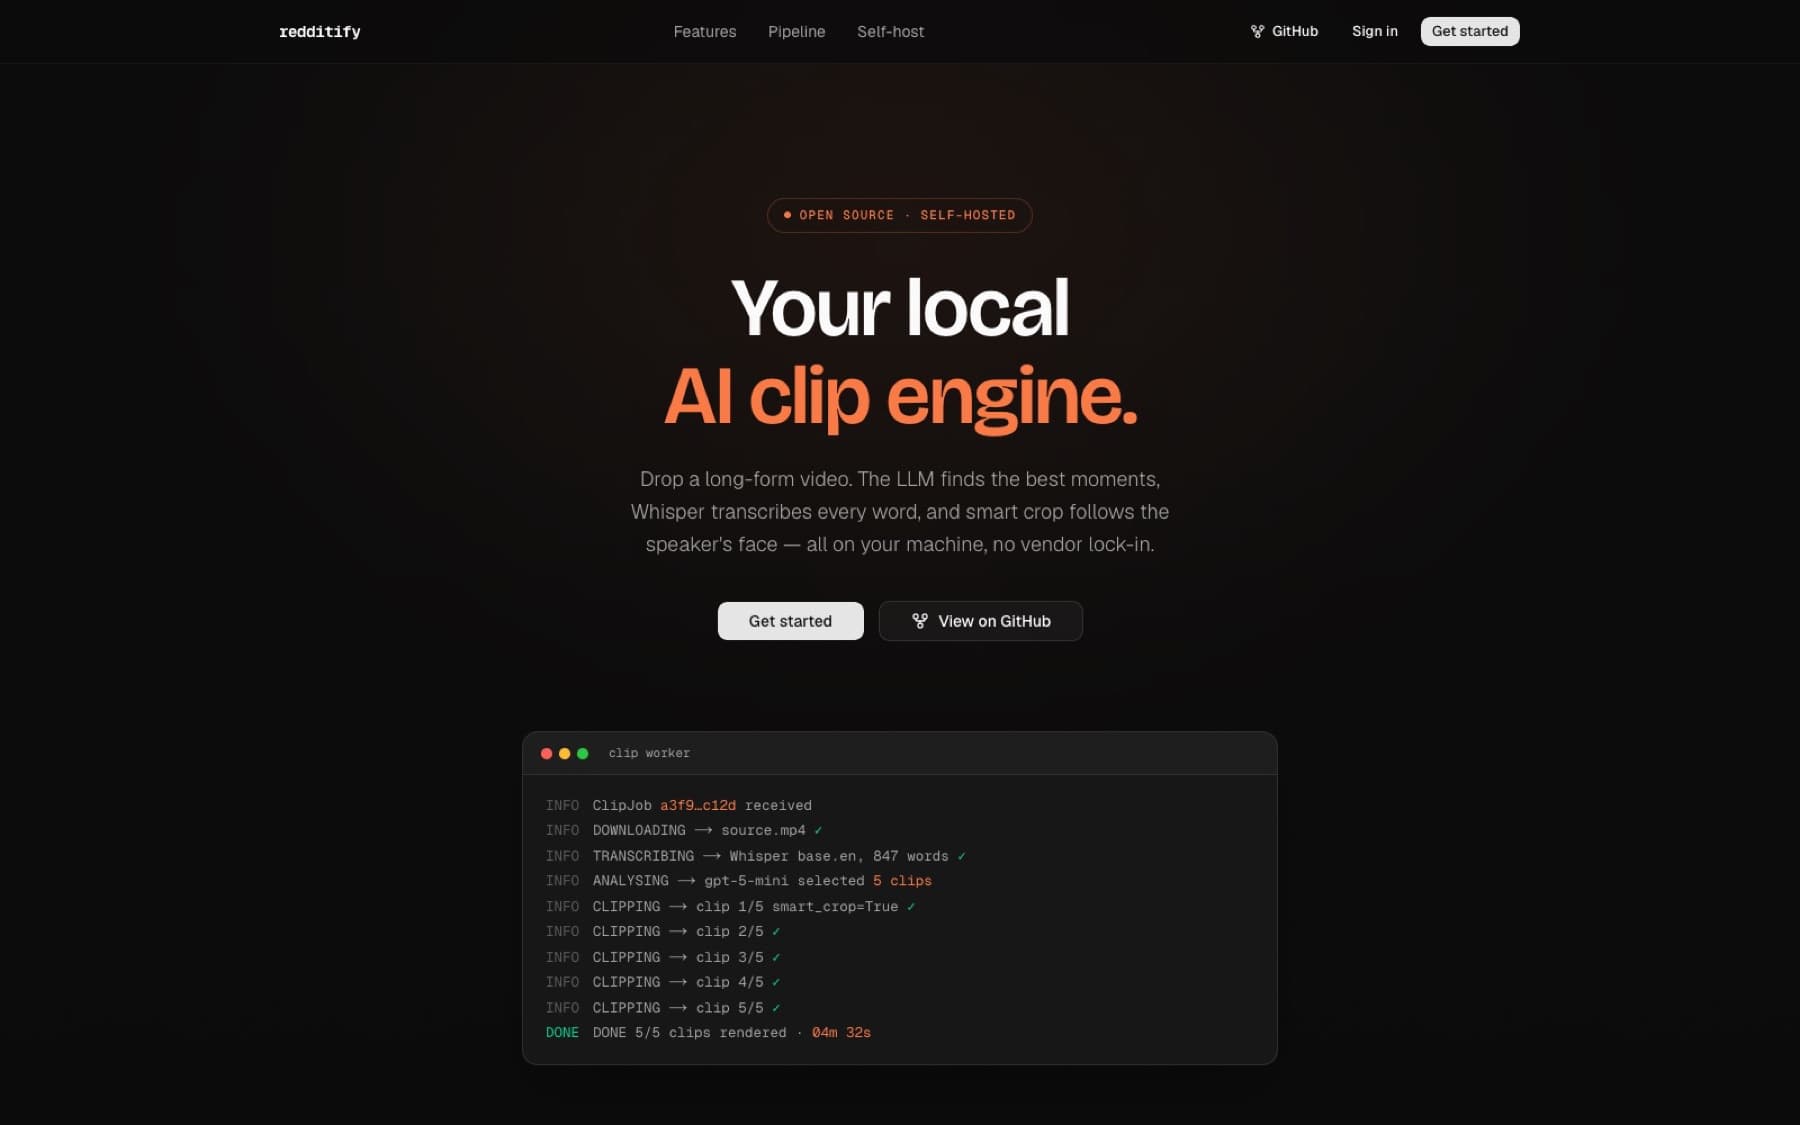Click the Sign in link
1800x1125 pixels.
[x=1375, y=31]
